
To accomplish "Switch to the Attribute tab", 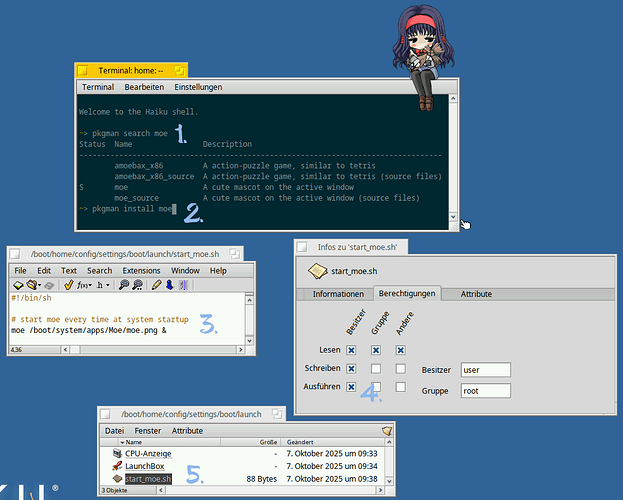I will (x=476, y=294).
